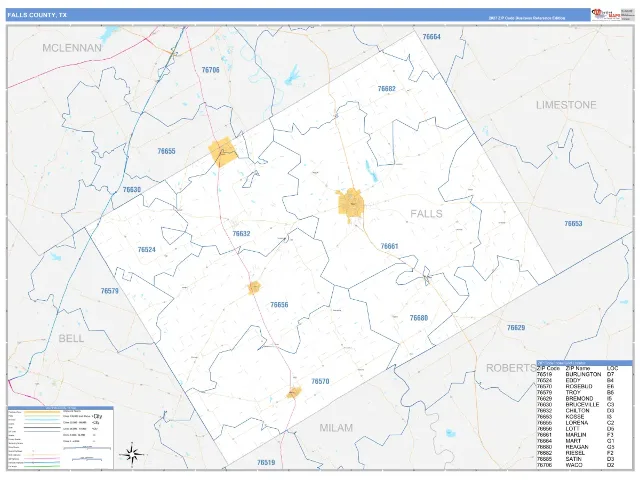Click ZIP code label 76632 on map
The width and height of the screenshot is (640, 480).
click(x=241, y=234)
